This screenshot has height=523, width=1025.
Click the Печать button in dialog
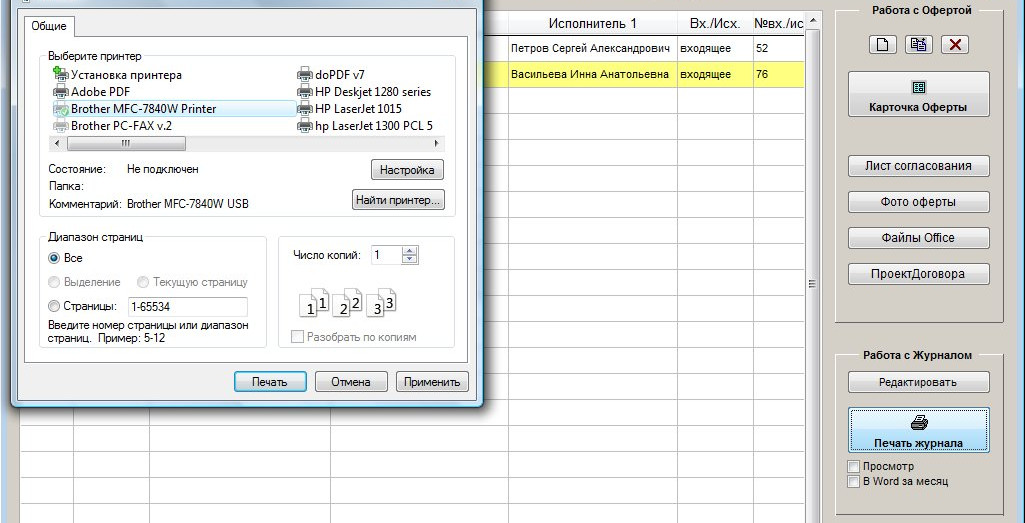click(x=270, y=382)
